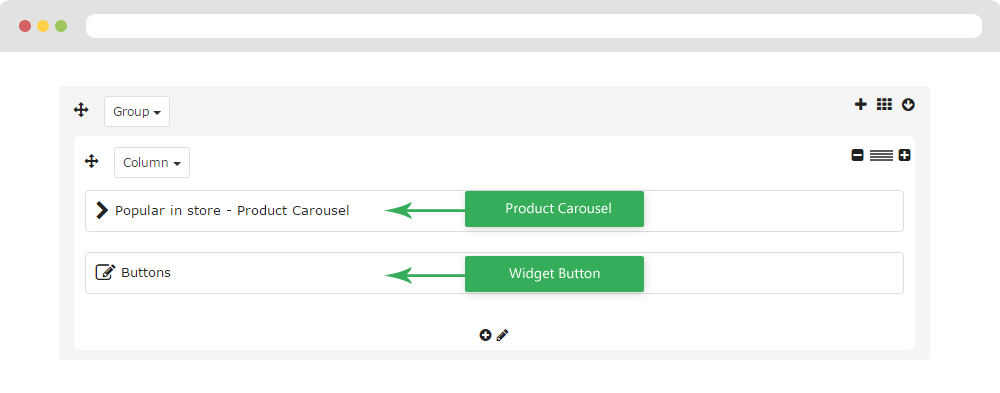Image resolution: width=1000 pixels, height=393 pixels.
Task: Add a new item with Group plus icon
Action: coord(861,105)
